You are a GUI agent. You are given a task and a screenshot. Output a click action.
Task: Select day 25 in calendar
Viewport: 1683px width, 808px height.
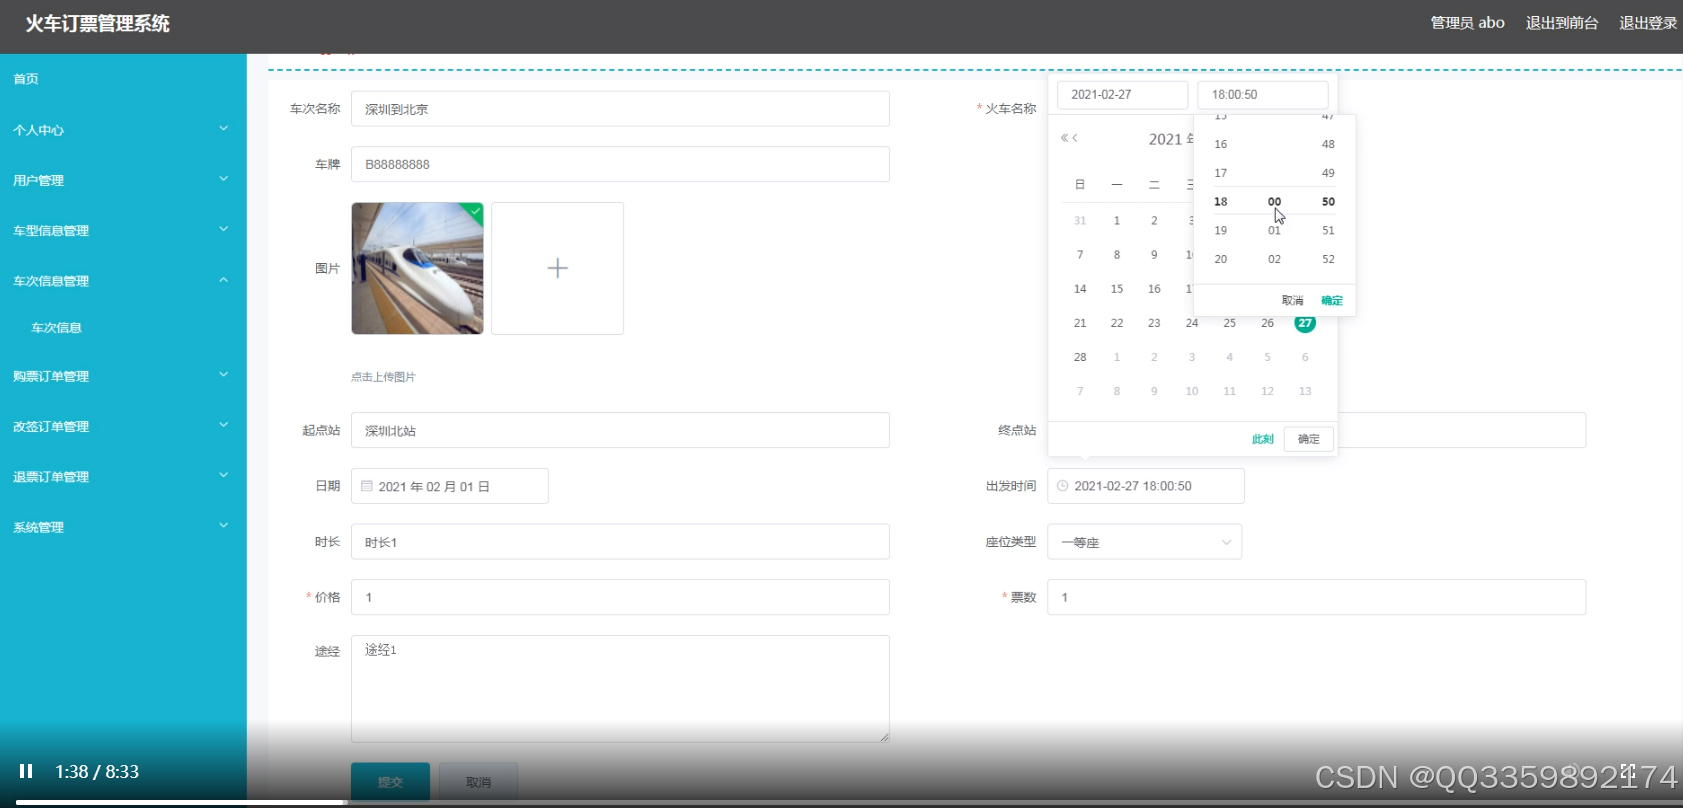(x=1230, y=323)
